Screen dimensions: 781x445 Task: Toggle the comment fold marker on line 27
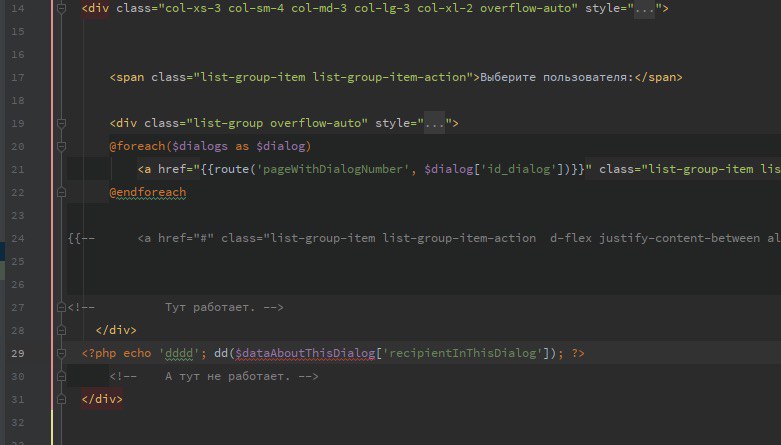click(x=61, y=307)
